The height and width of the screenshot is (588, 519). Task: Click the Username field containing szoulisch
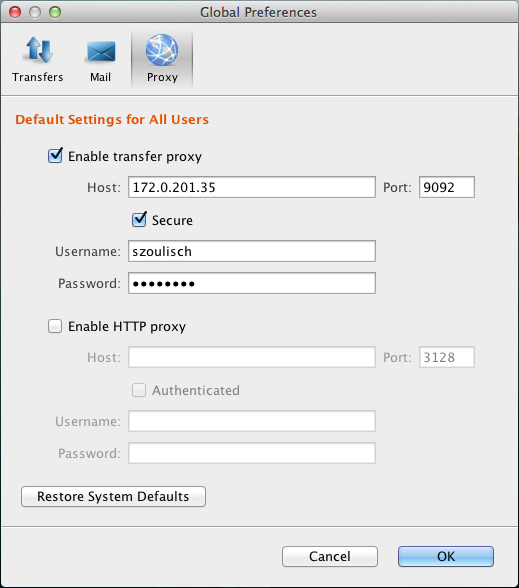coord(252,251)
